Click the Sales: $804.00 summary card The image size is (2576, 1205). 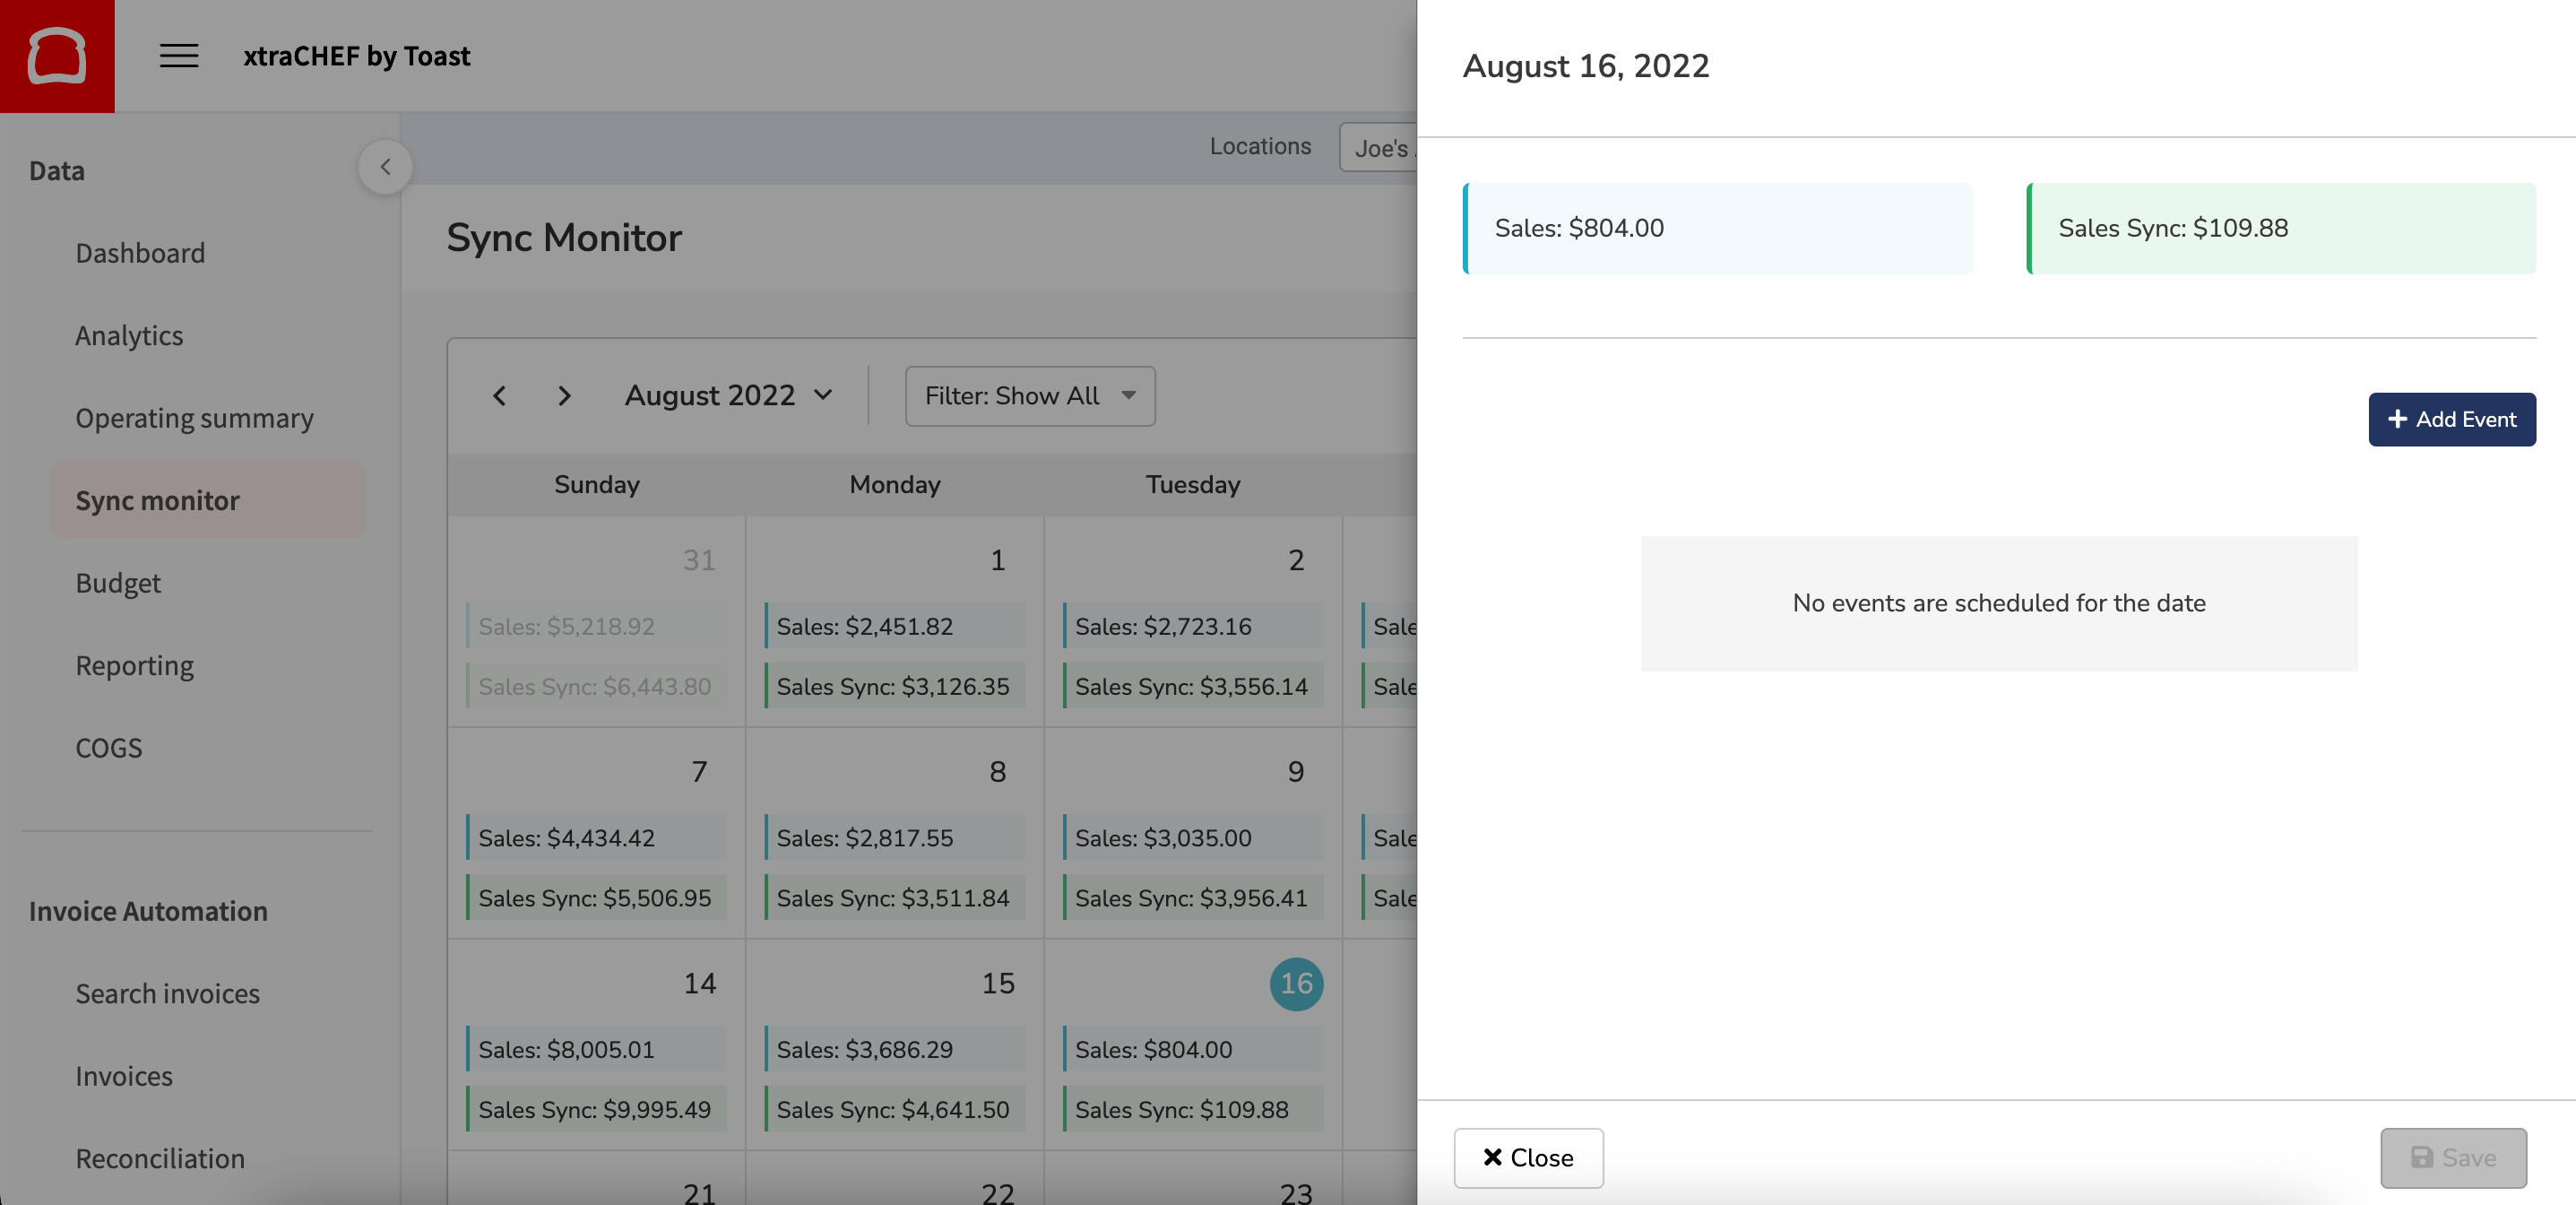(1717, 228)
